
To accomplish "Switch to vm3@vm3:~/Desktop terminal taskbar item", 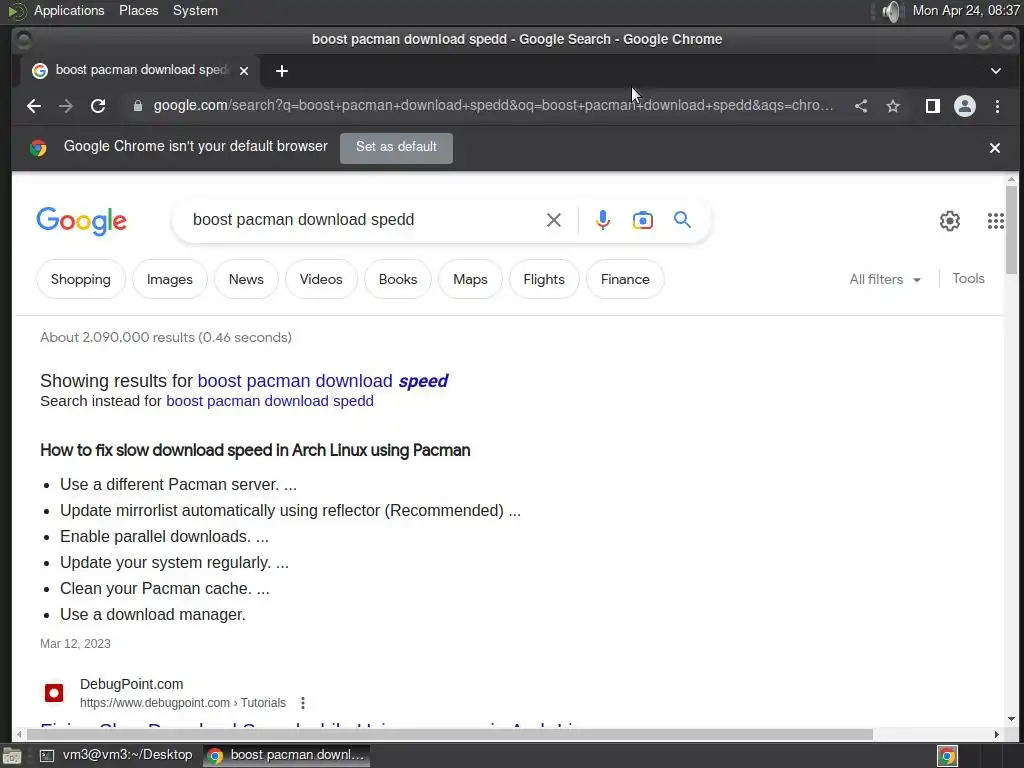I will pyautogui.click(x=117, y=755).
